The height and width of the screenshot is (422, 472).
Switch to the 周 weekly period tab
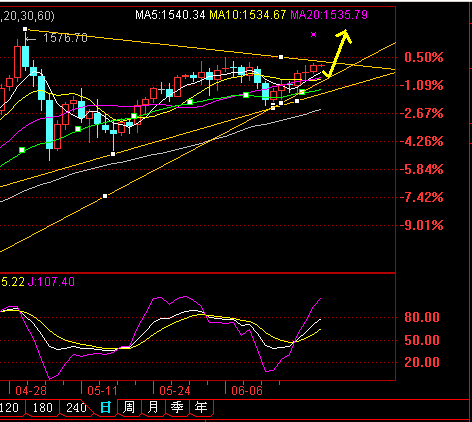pyautogui.click(x=129, y=408)
